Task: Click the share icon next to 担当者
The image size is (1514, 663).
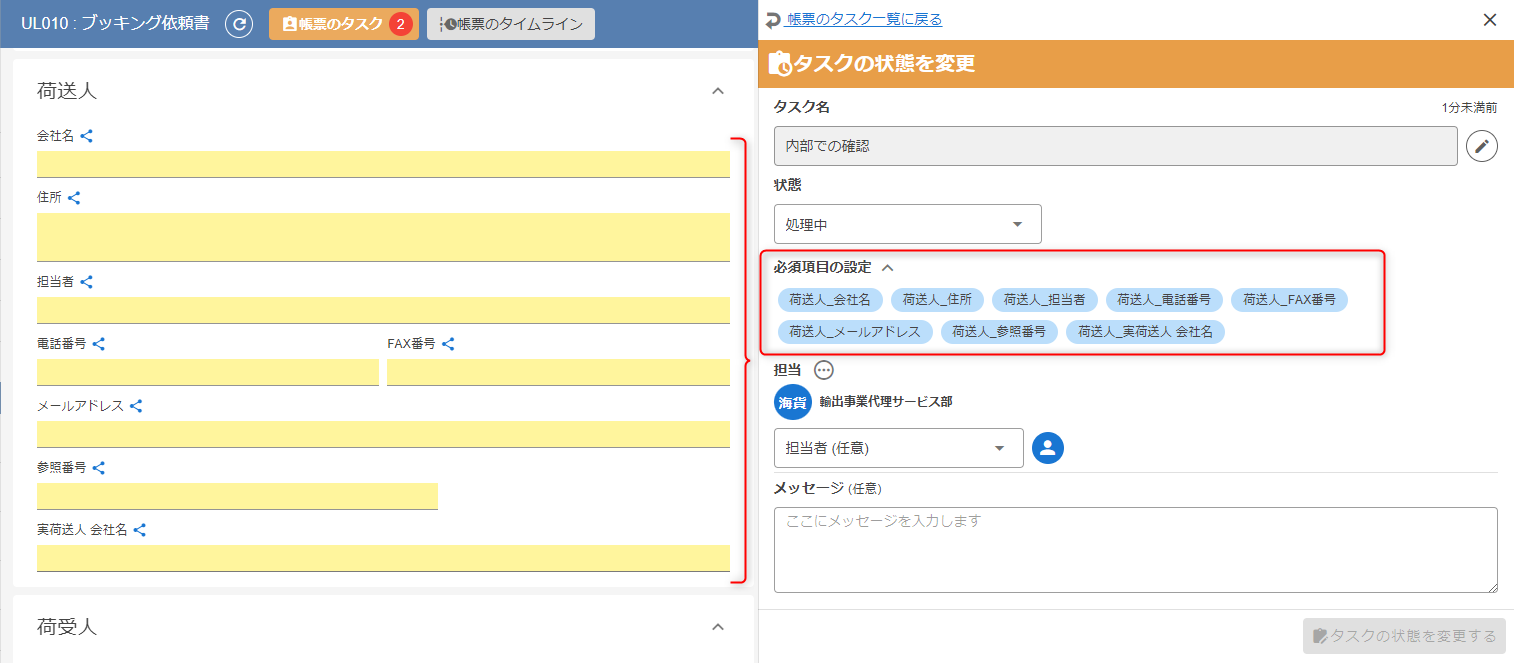Action: (87, 282)
